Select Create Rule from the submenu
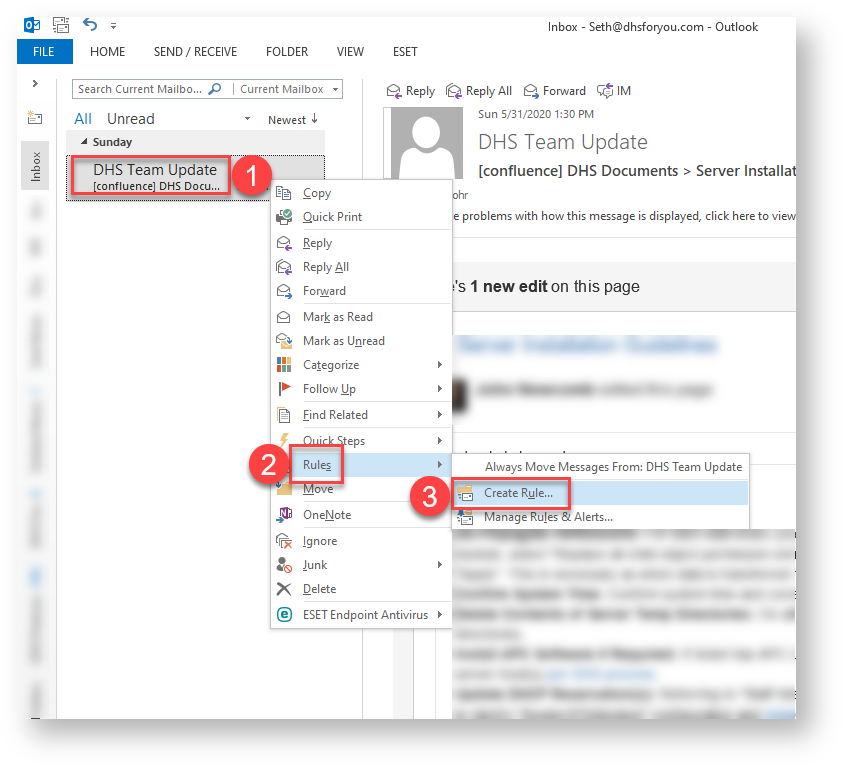 click(518, 493)
